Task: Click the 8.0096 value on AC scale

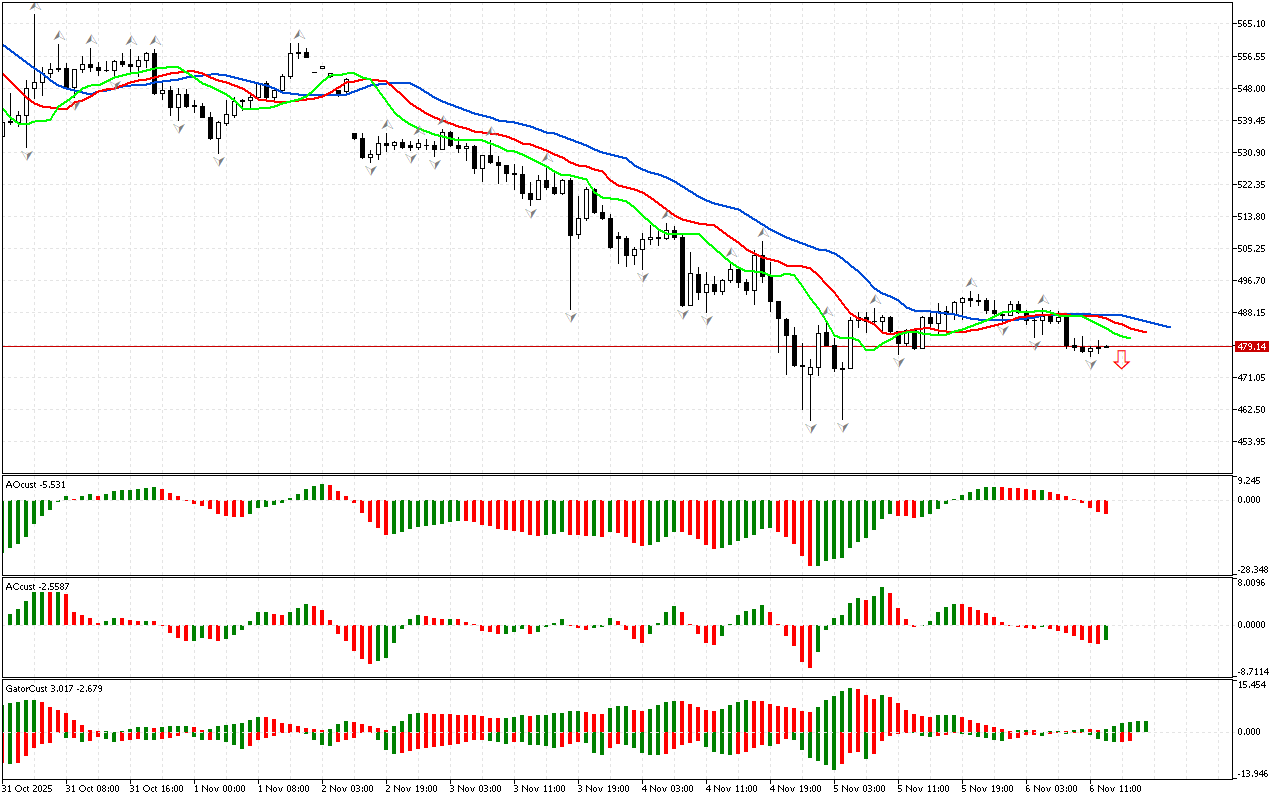Action: (1251, 584)
